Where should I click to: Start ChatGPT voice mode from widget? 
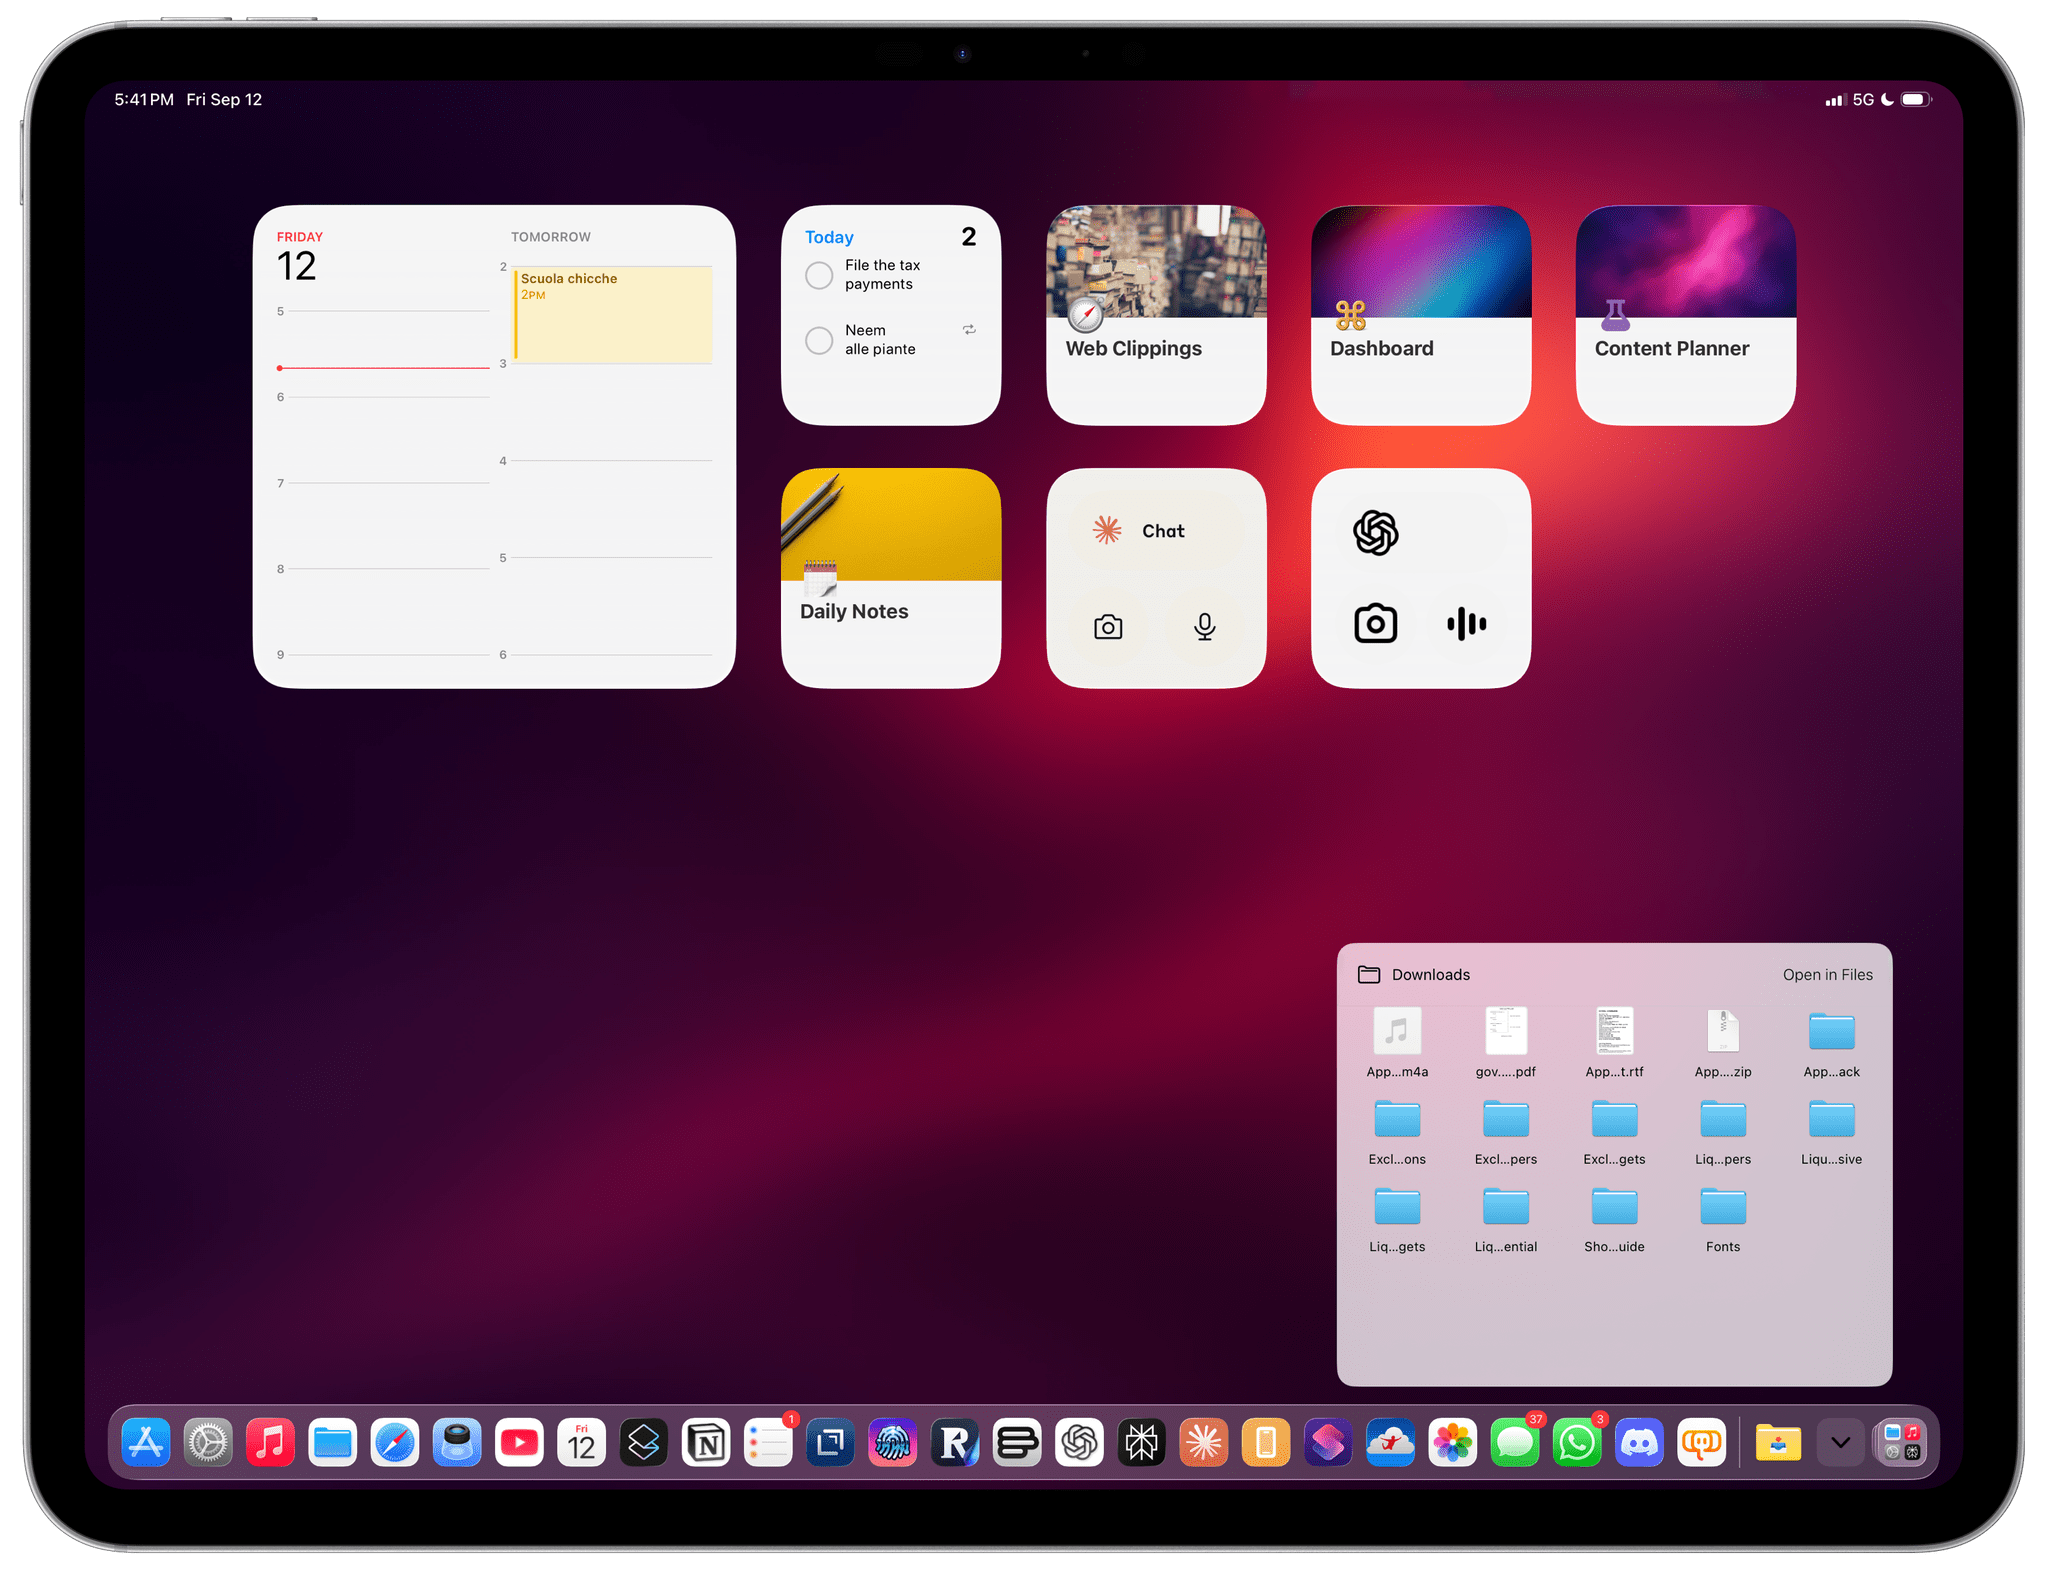tap(1466, 624)
